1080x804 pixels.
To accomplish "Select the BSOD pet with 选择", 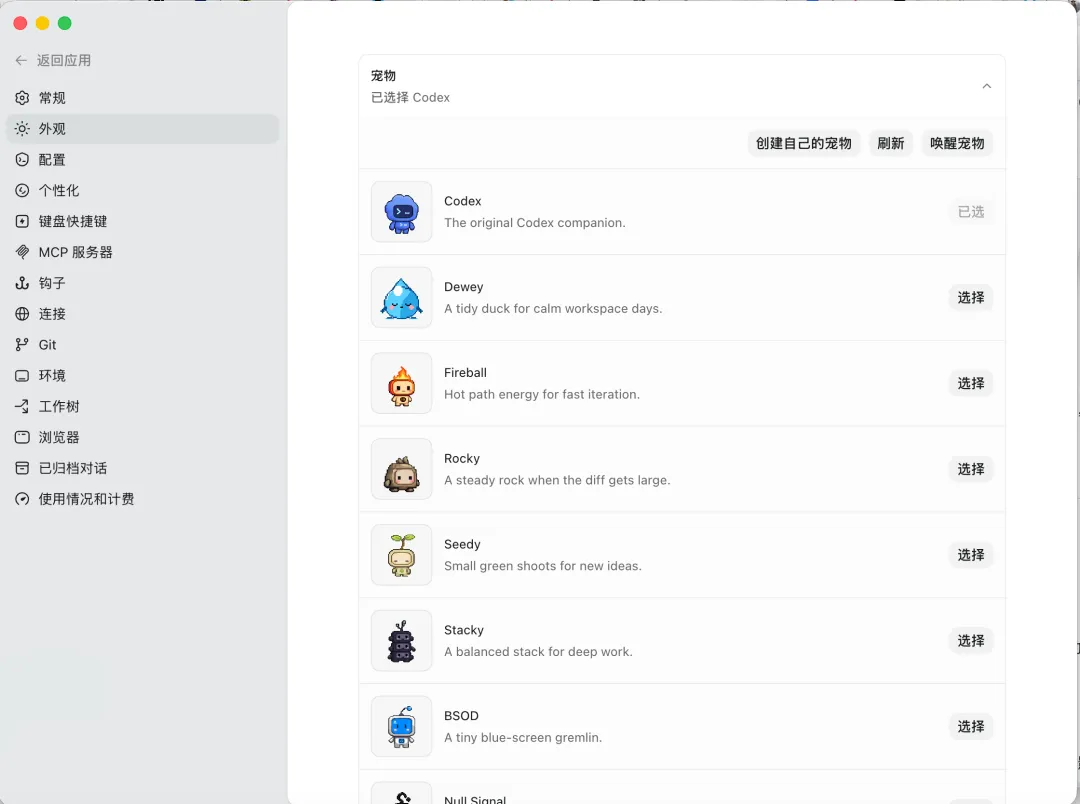I will tap(970, 726).
